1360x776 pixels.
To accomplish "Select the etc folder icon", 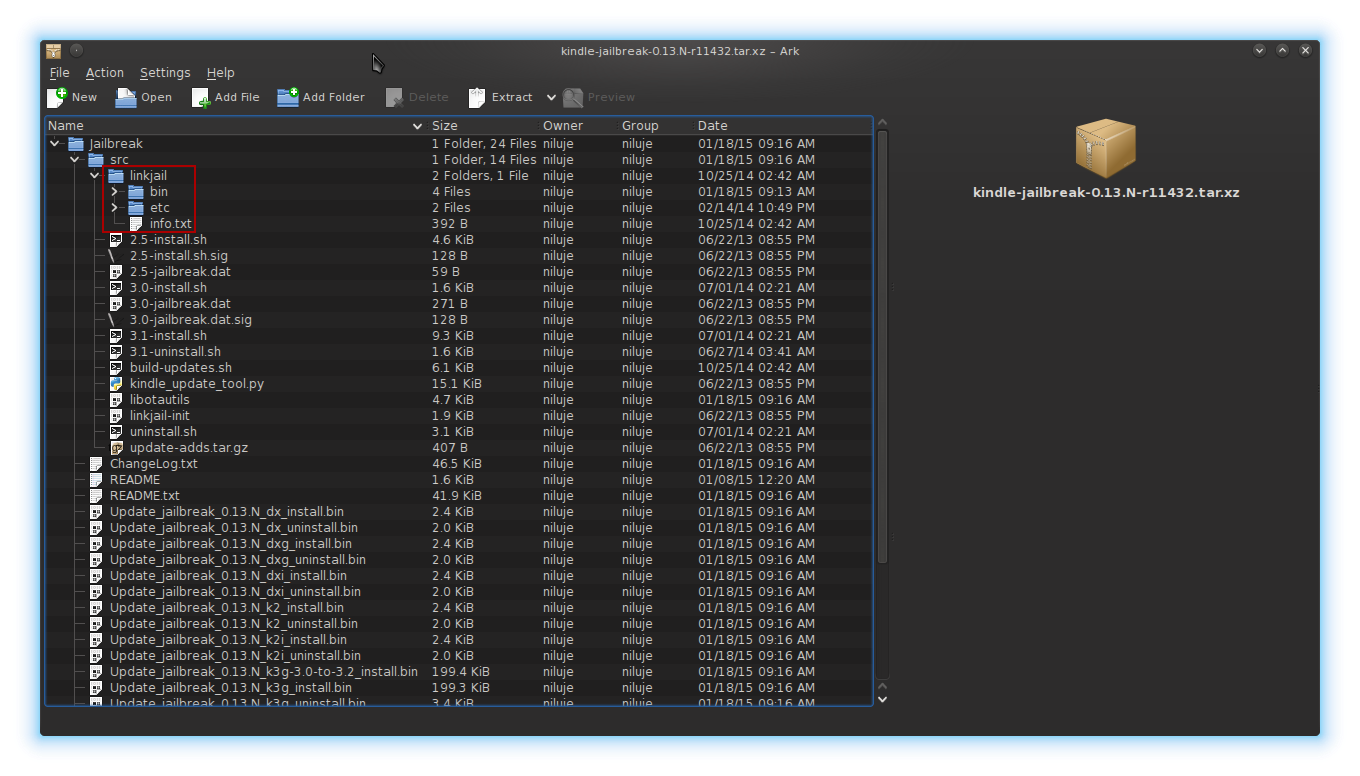I will [136, 208].
